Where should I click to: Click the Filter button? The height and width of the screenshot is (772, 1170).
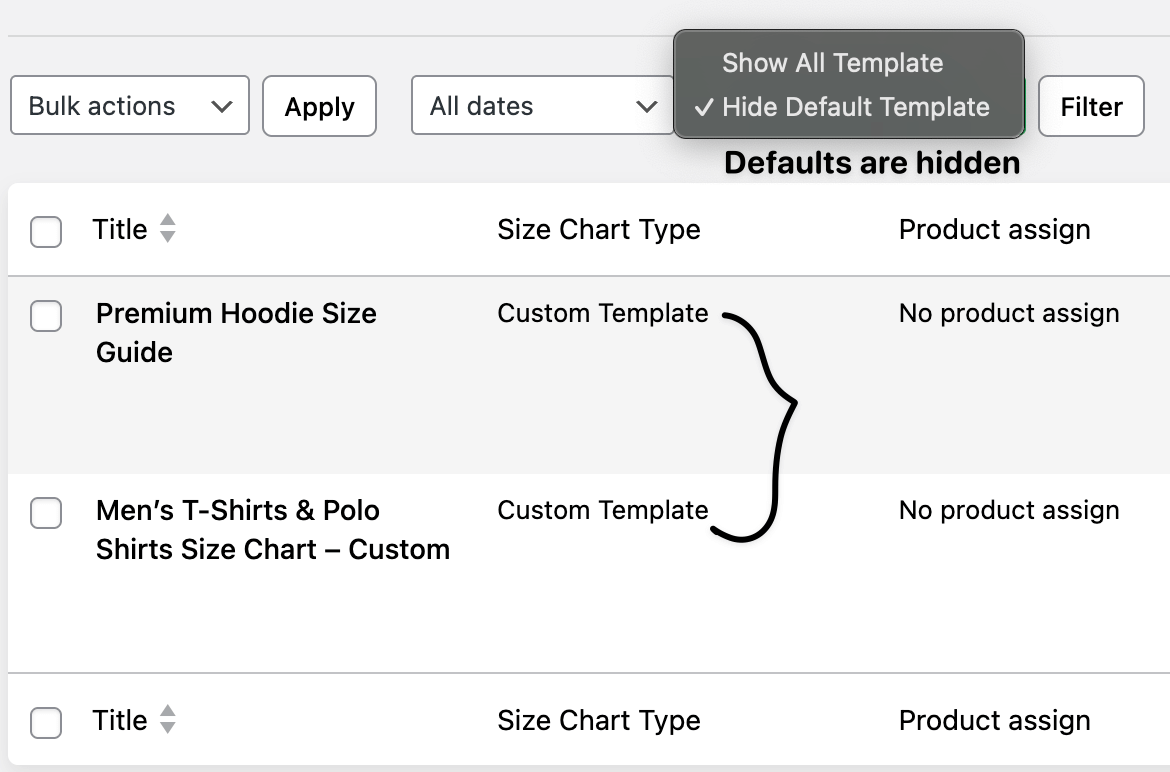tap(1091, 105)
